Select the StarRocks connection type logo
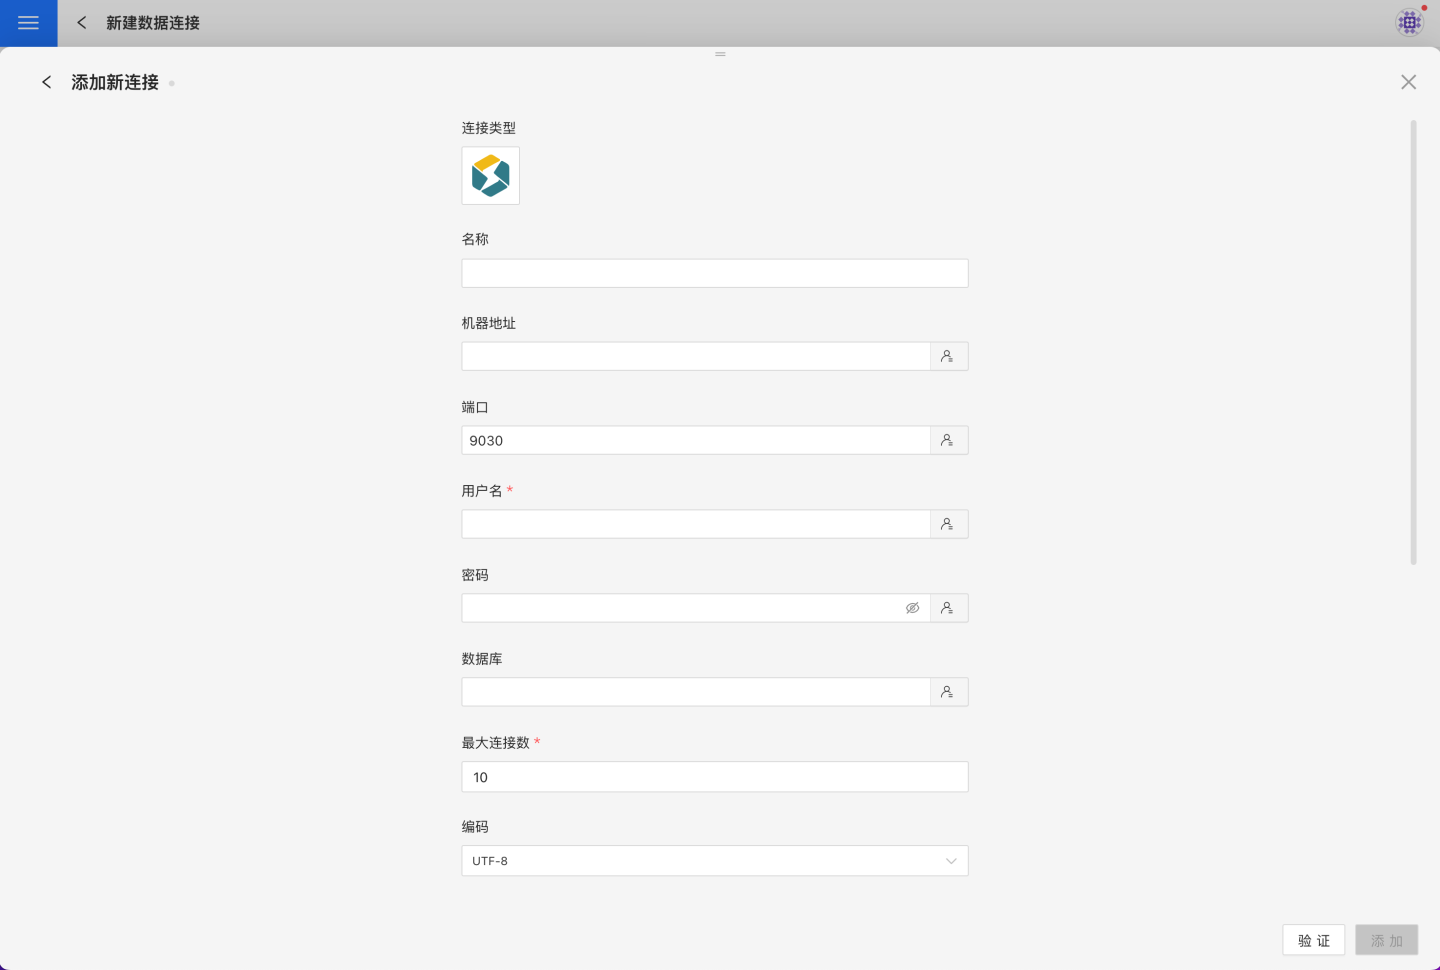The width and height of the screenshot is (1440, 970). (x=490, y=176)
